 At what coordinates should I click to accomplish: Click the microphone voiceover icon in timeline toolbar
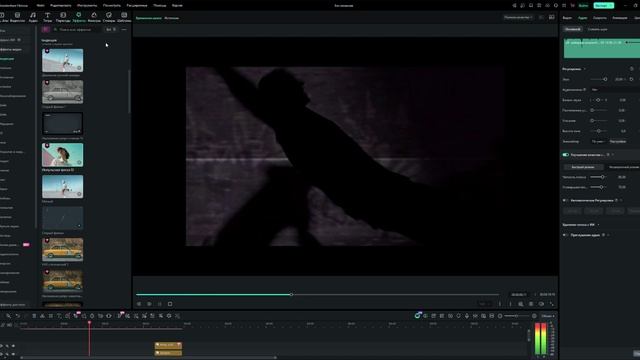(467, 316)
